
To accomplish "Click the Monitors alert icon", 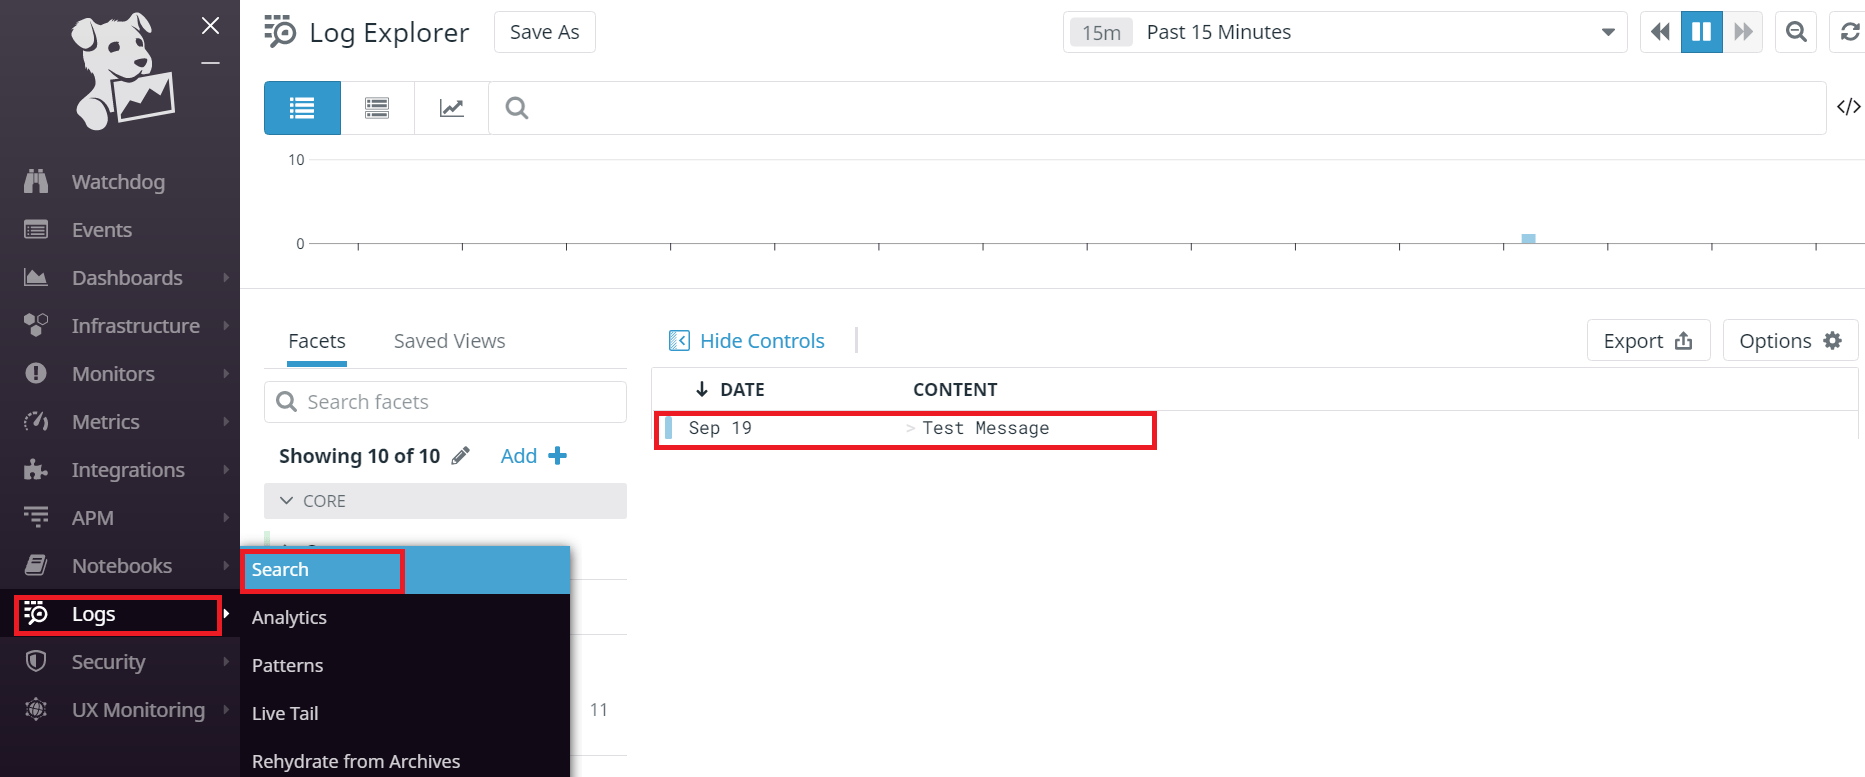I will pos(36,373).
